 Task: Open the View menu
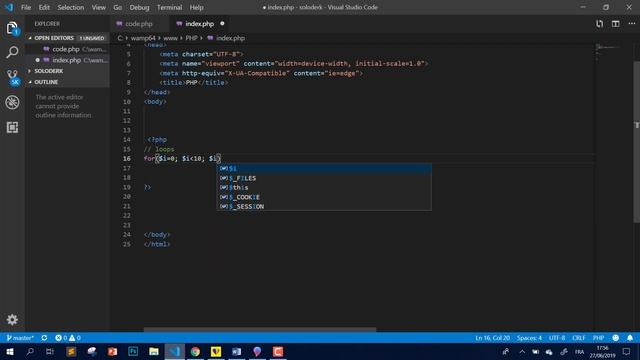98,7
